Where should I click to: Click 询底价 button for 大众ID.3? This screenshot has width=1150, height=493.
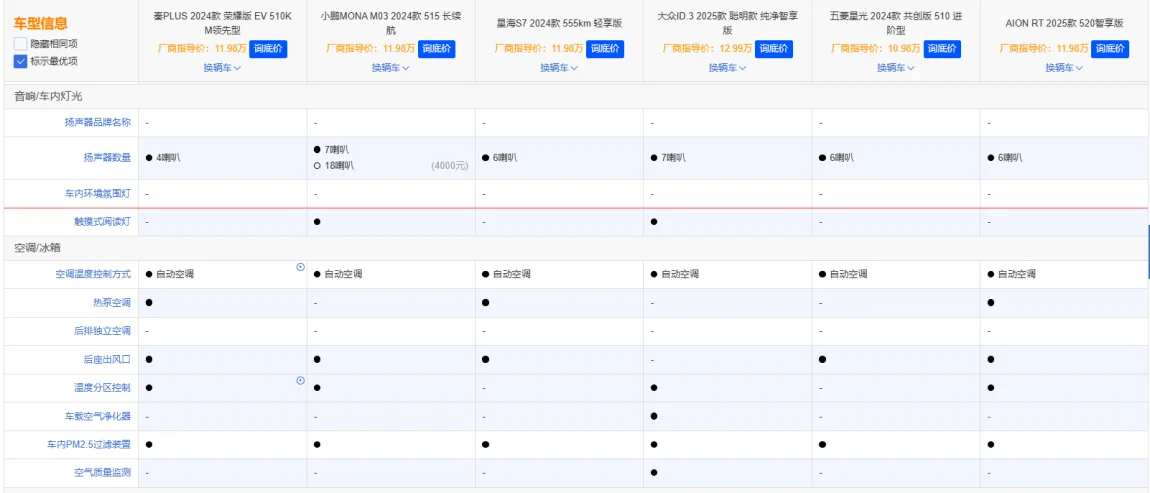point(773,49)
